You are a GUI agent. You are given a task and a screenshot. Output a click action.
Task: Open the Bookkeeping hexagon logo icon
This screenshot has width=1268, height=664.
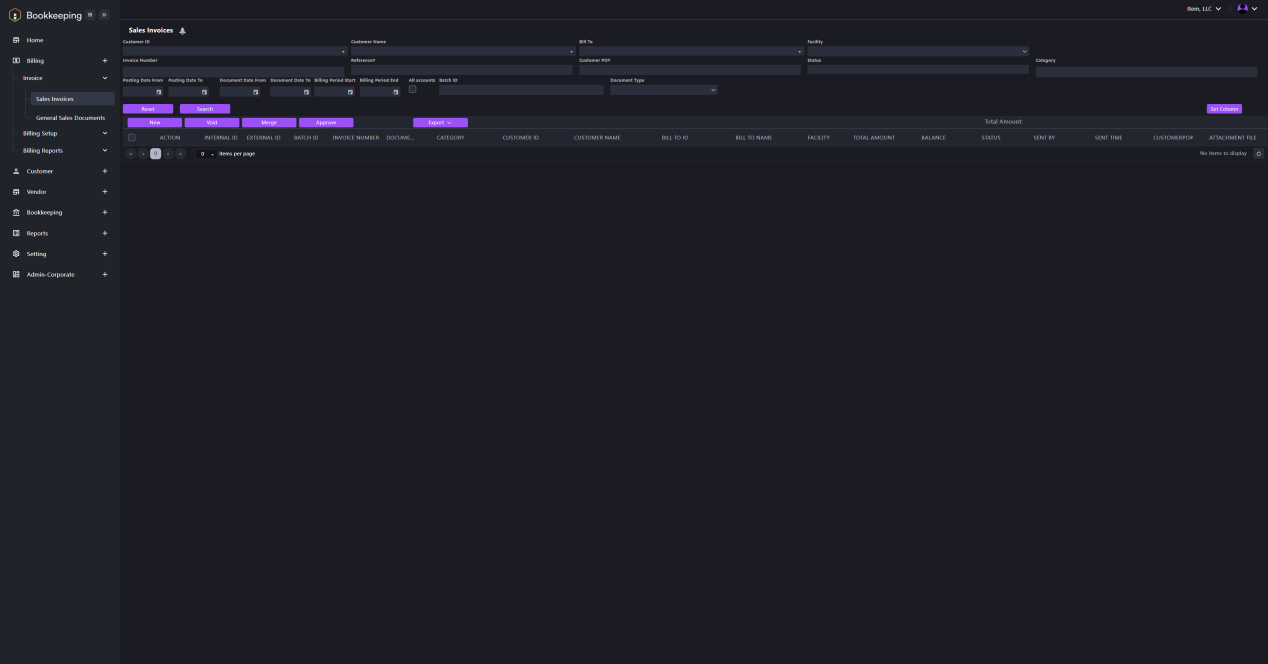(x=15, y=14)
